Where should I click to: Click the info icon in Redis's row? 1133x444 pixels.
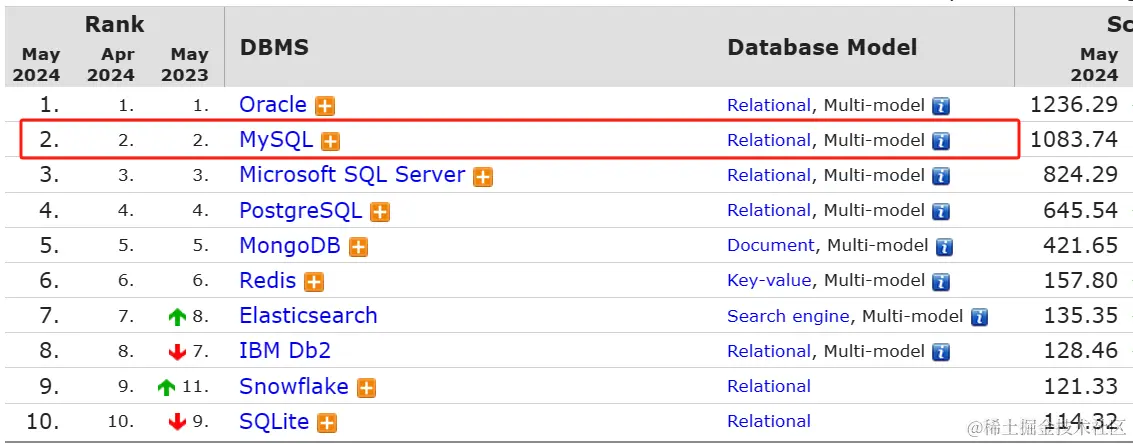941,282
